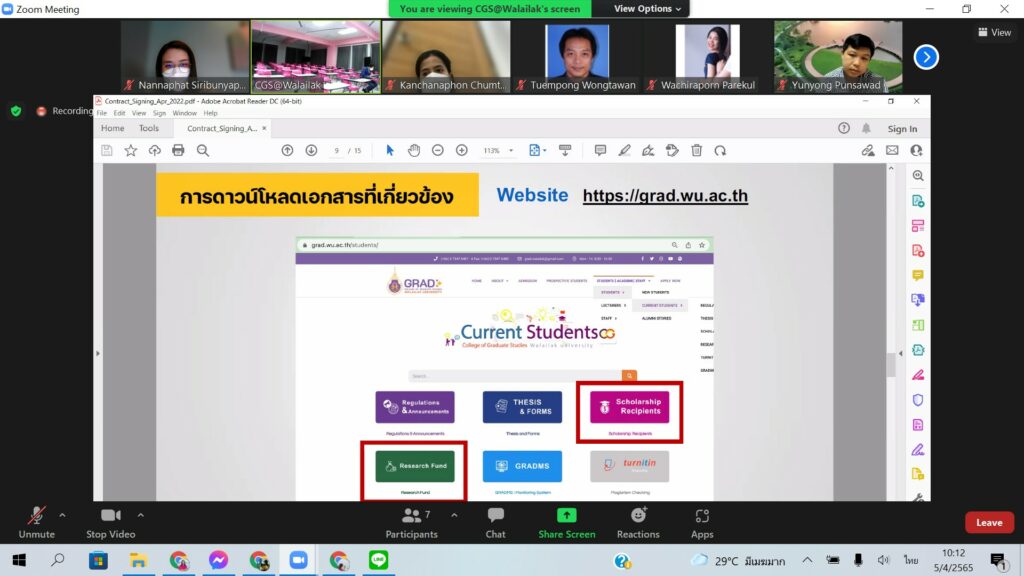Viewport: 1024px width, 576px height.
Task: Open the Acrobat Edit menu
Action: coord(120,113)
